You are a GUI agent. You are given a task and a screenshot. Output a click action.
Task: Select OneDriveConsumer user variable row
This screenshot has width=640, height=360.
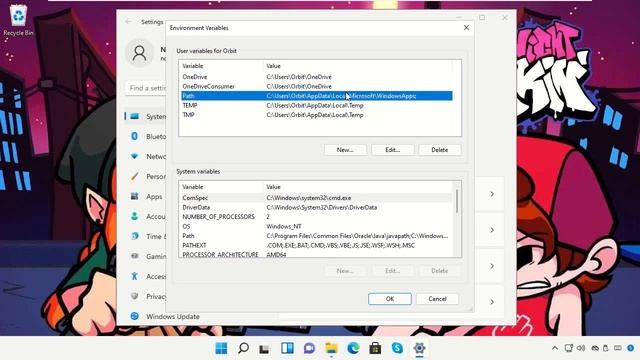point(317,86)
